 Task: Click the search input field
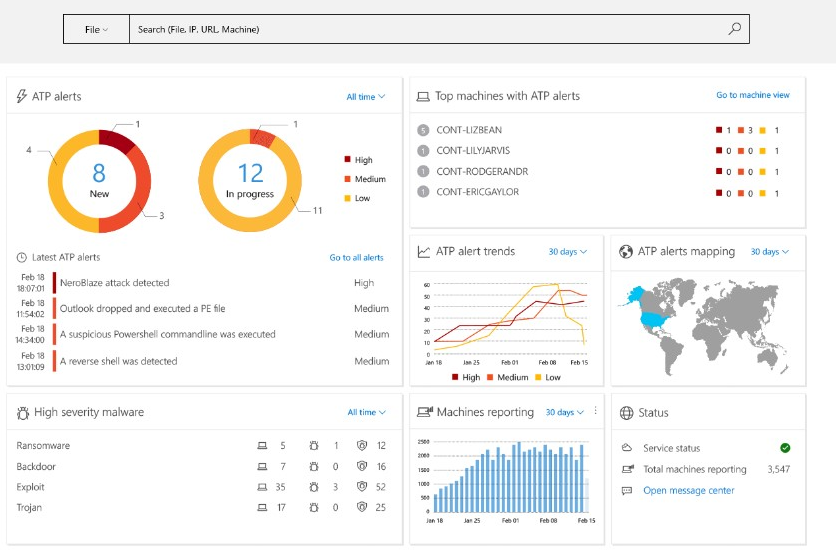[x=430, y=29]
